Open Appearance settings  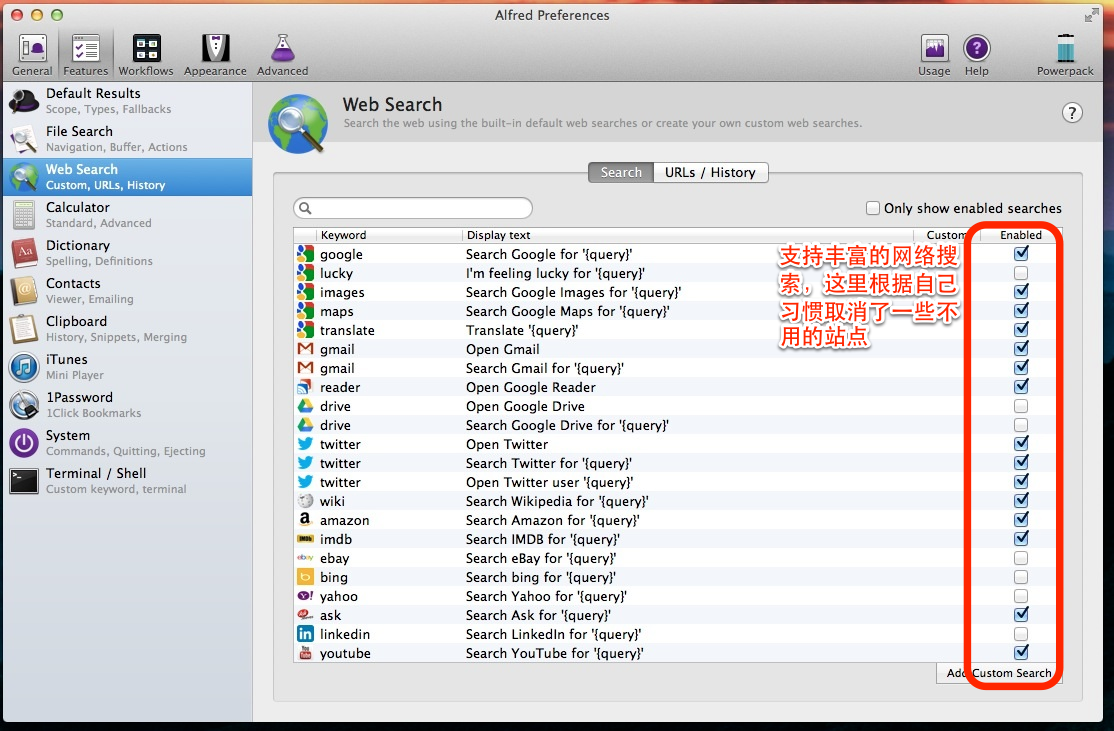coord(215,55)
